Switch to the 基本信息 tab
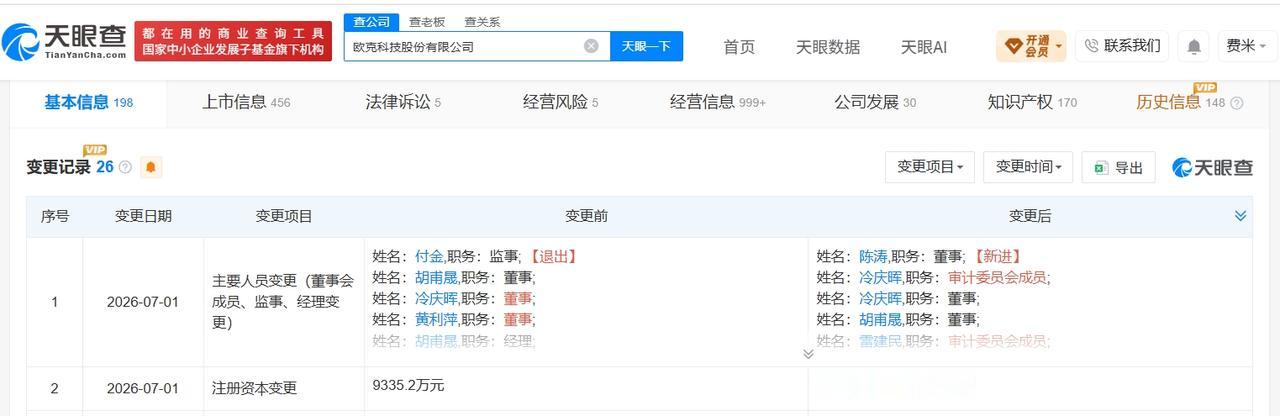This screenshot has width=1280, height=416. 88,102
